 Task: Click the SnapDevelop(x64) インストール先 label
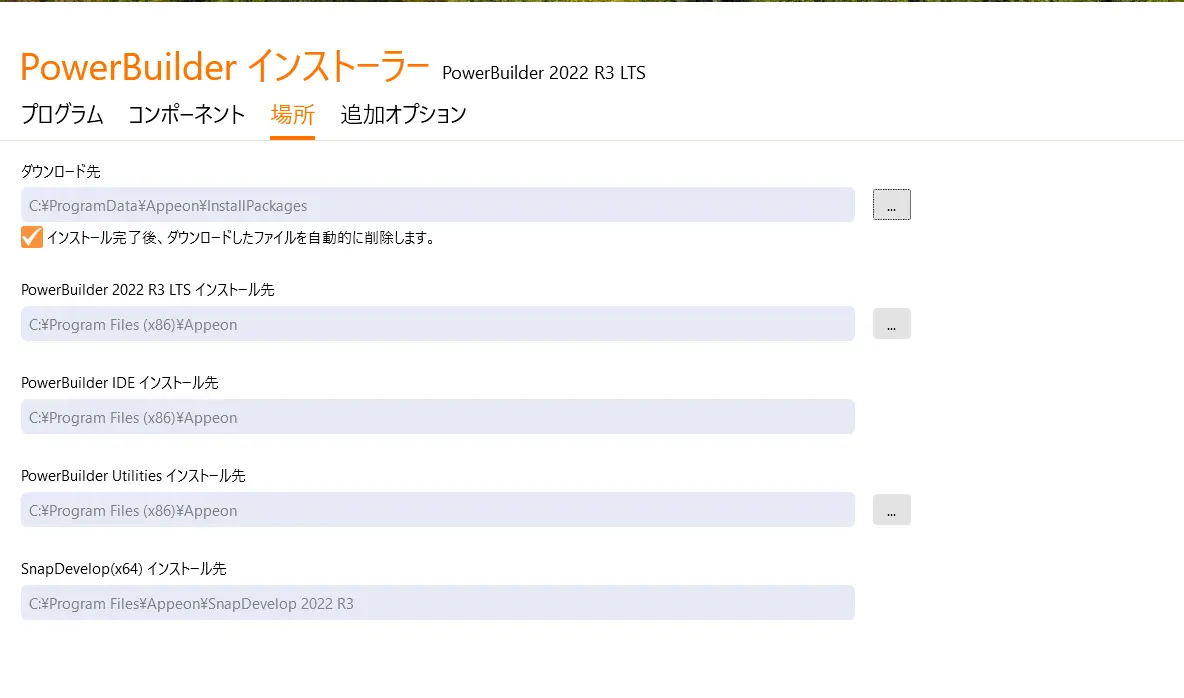coord(123,569)
